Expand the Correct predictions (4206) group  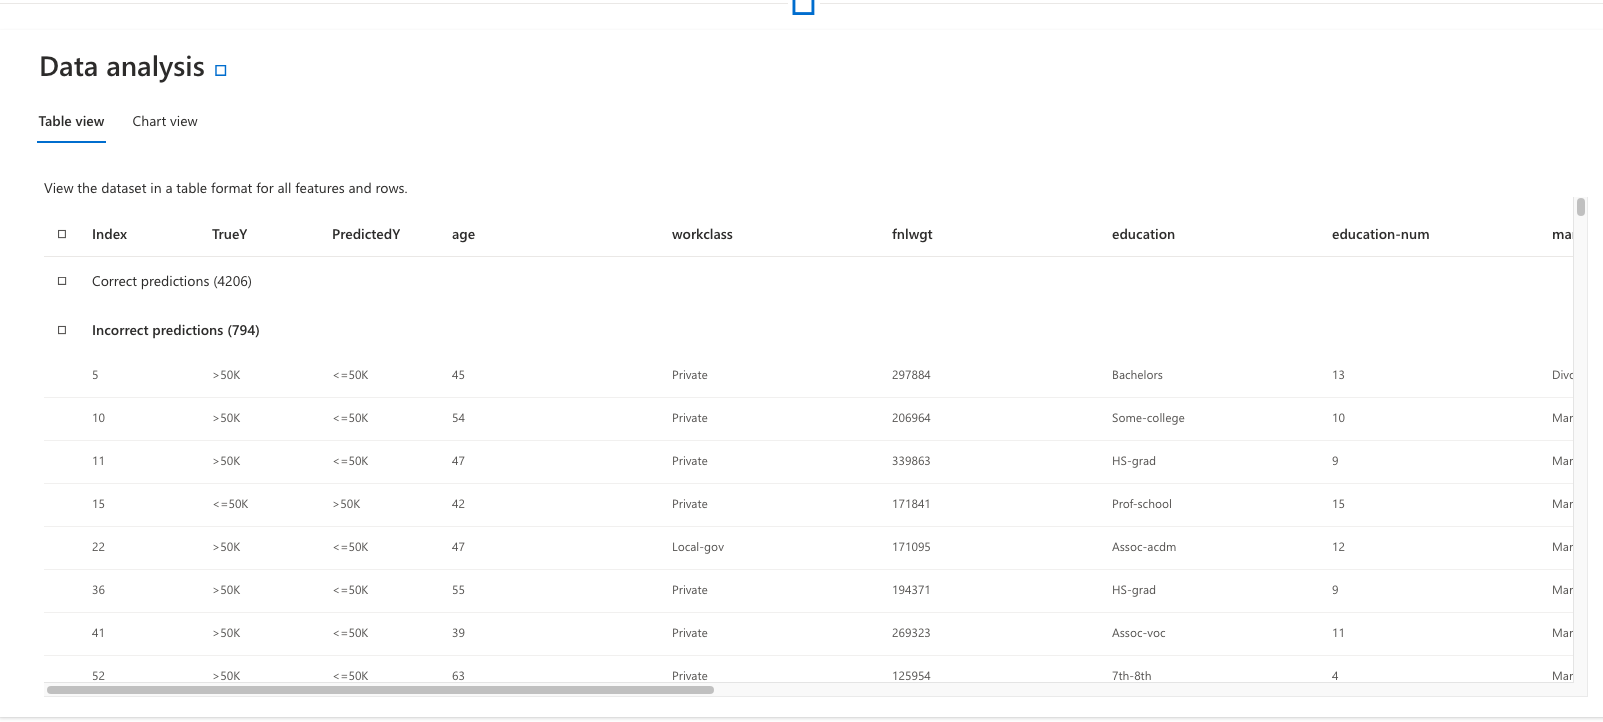pos(62,281)
